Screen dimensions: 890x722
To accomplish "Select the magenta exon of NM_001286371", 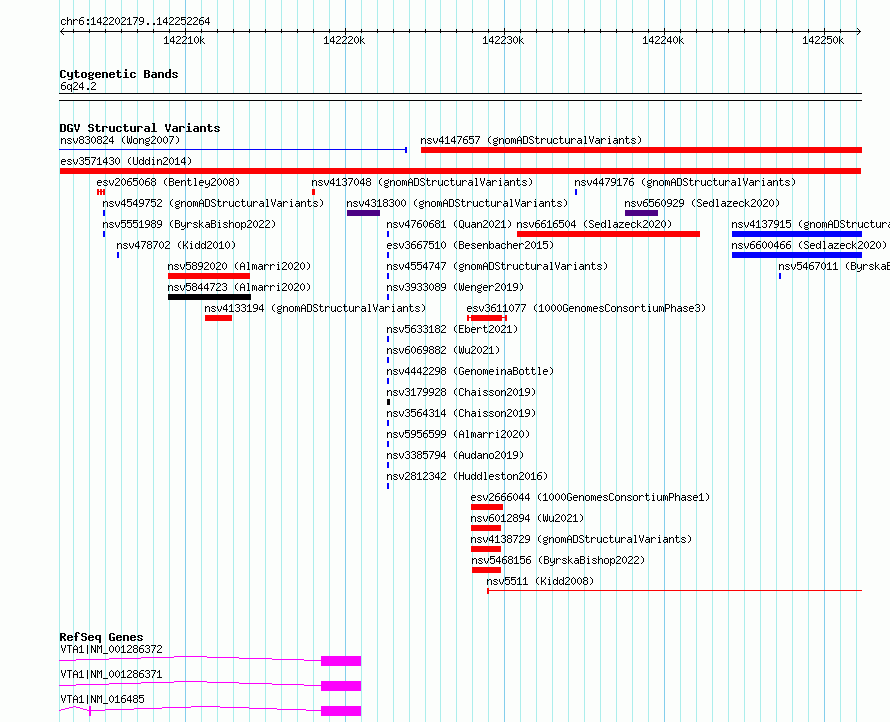I will pyautogui.click(x=341, y=686).
